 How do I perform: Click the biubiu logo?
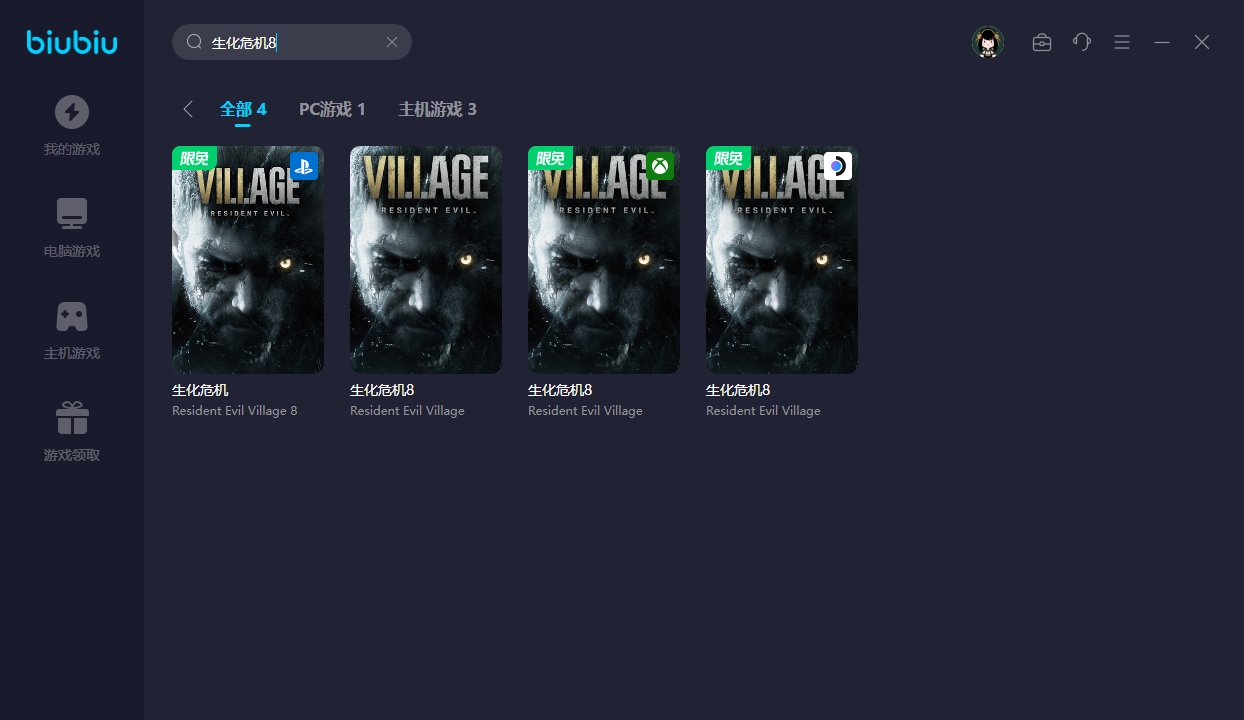72,42
